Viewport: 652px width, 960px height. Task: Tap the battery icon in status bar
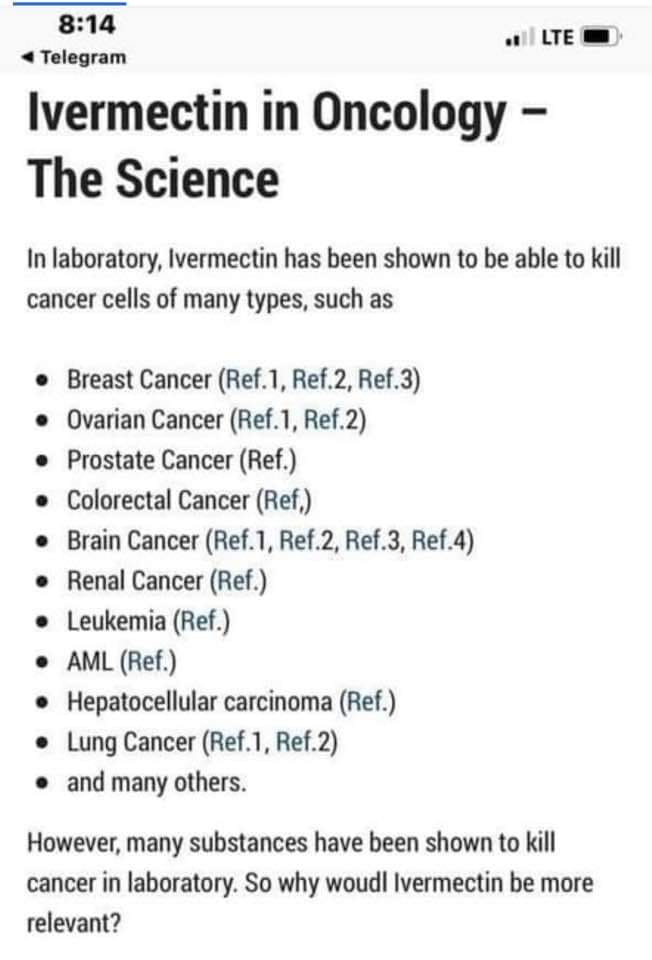click(602, 38)
